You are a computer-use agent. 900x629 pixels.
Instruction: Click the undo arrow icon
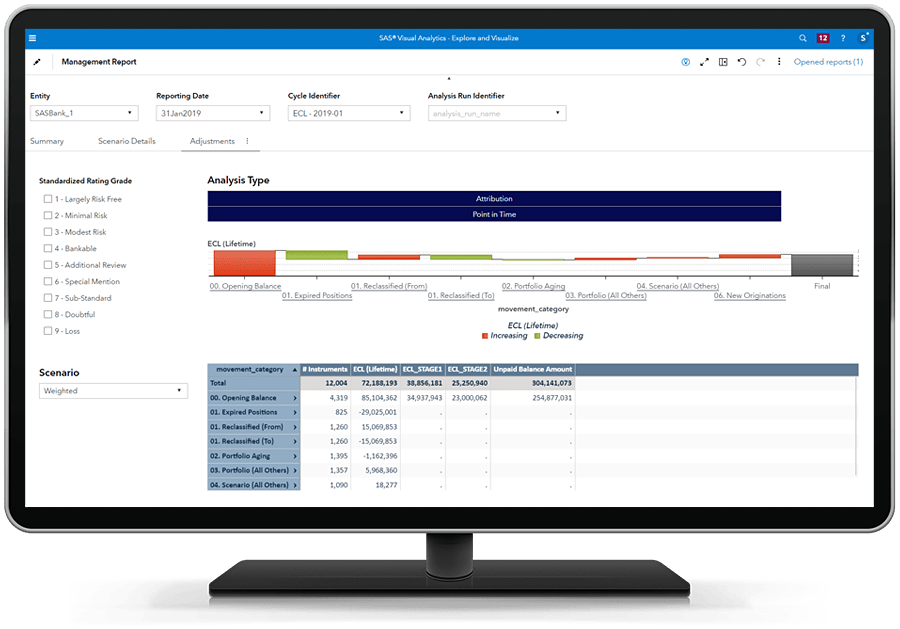click(742, 62)
